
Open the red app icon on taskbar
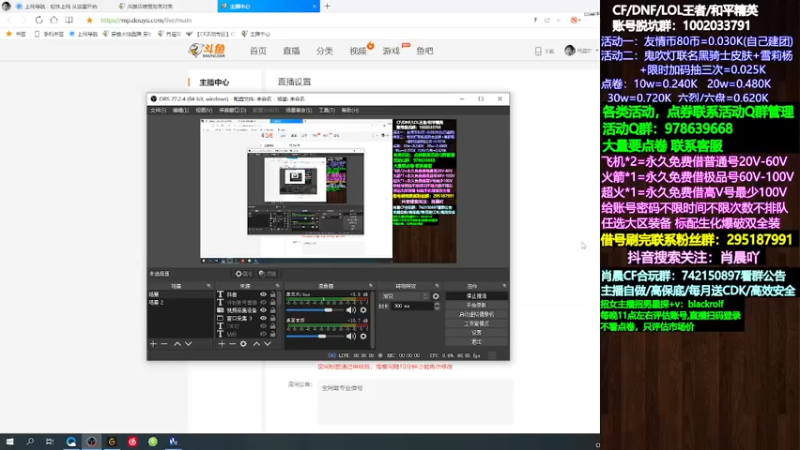point(133,442)
